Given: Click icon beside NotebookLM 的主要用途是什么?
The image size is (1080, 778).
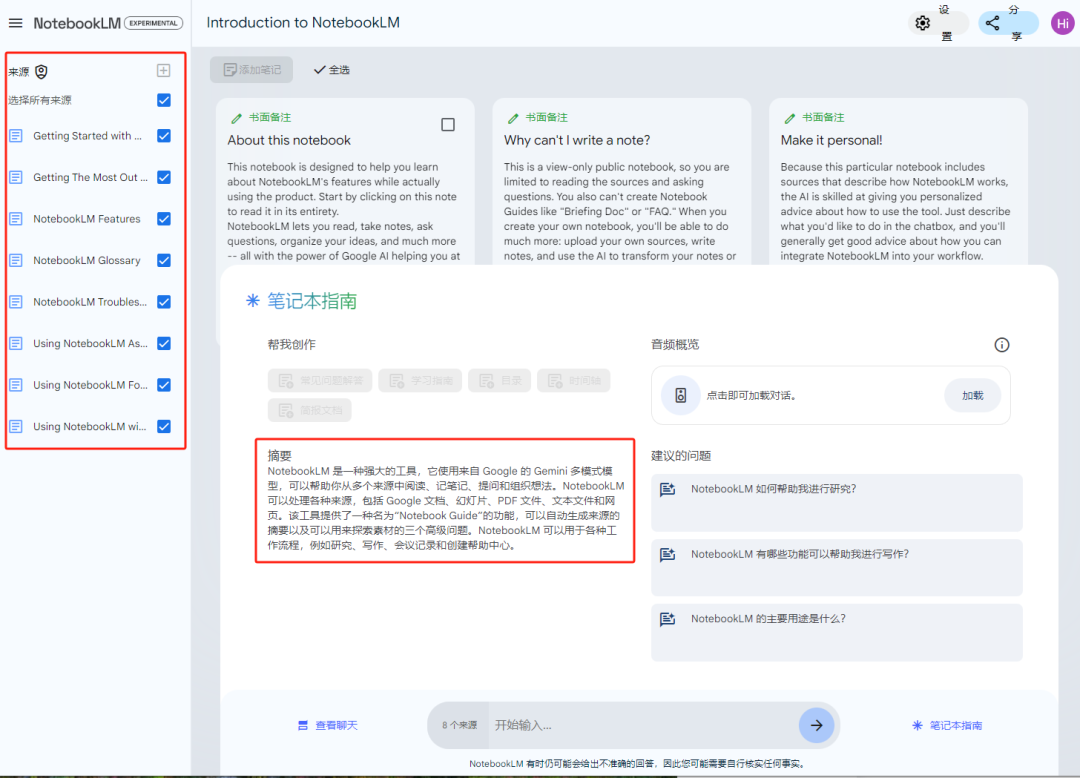Looking at the screenshot, I should pyautogui.click(x=667, y=619).
